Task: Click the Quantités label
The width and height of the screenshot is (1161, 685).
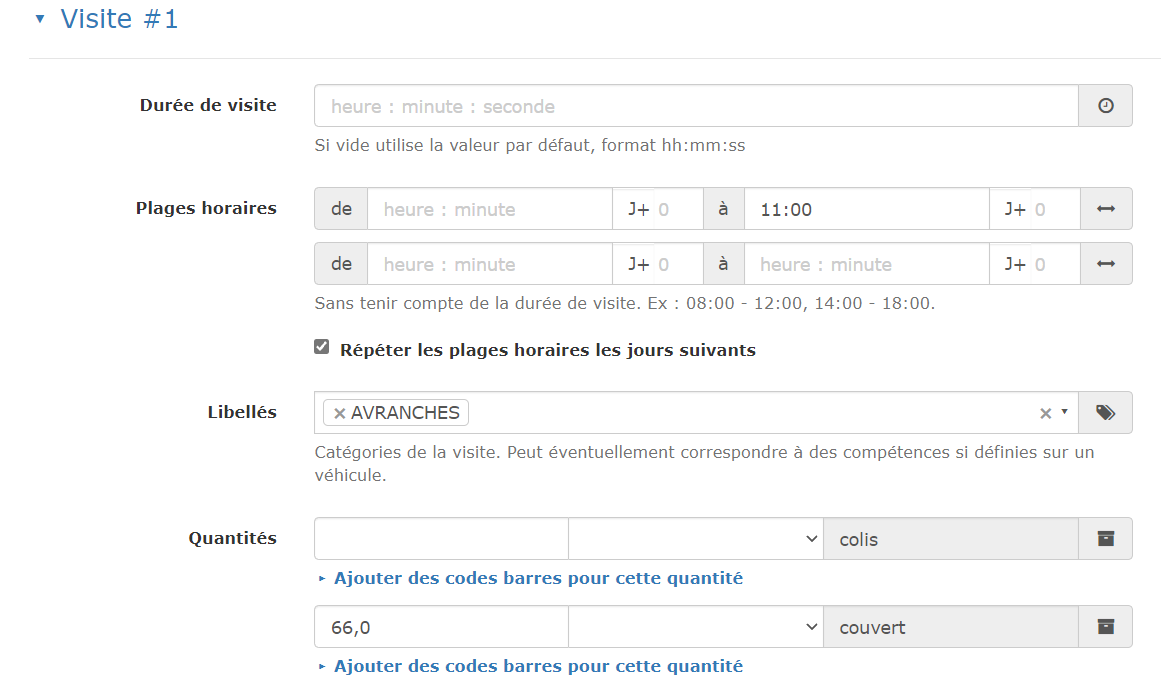Action: point(232,538)
